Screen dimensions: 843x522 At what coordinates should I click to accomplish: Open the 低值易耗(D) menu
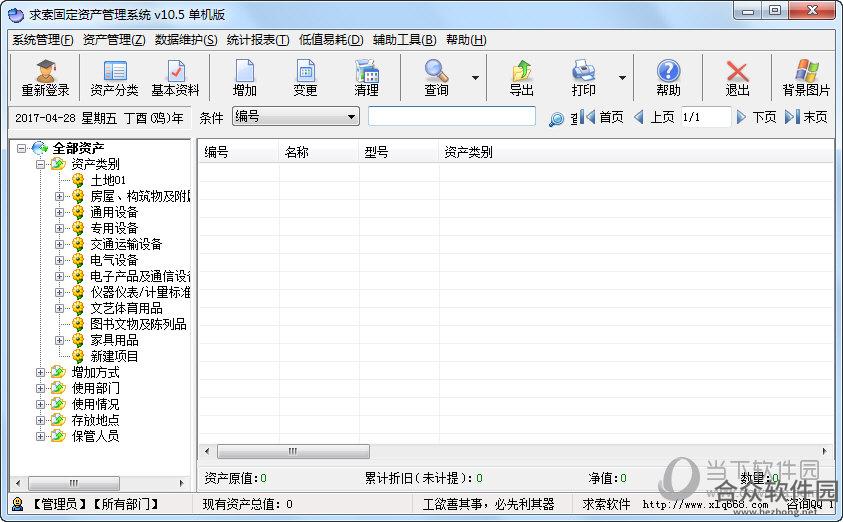click(331, 40)
